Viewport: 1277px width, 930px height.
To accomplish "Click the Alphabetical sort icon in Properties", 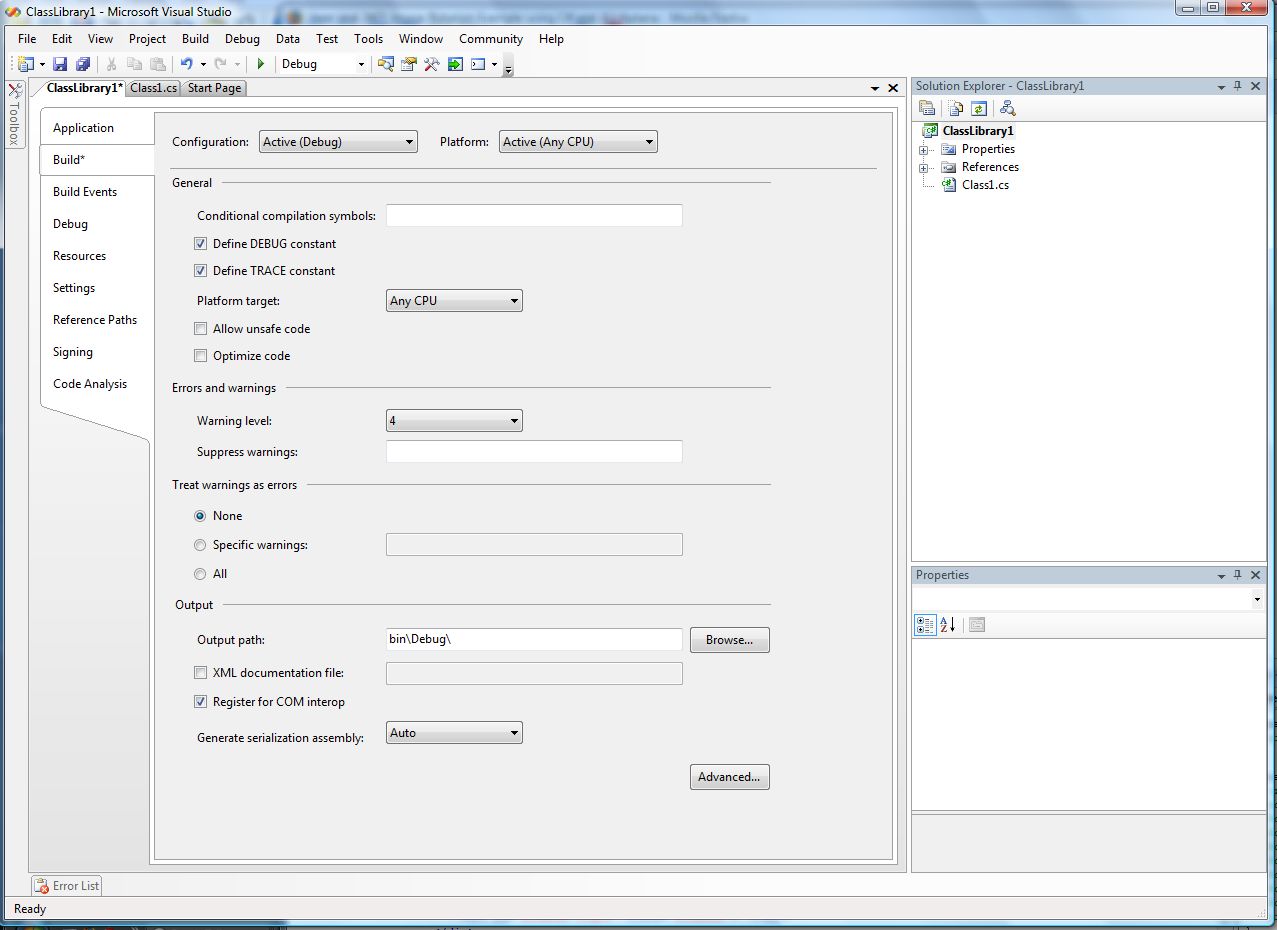I will pyautogui.click(x=948, y=625).
